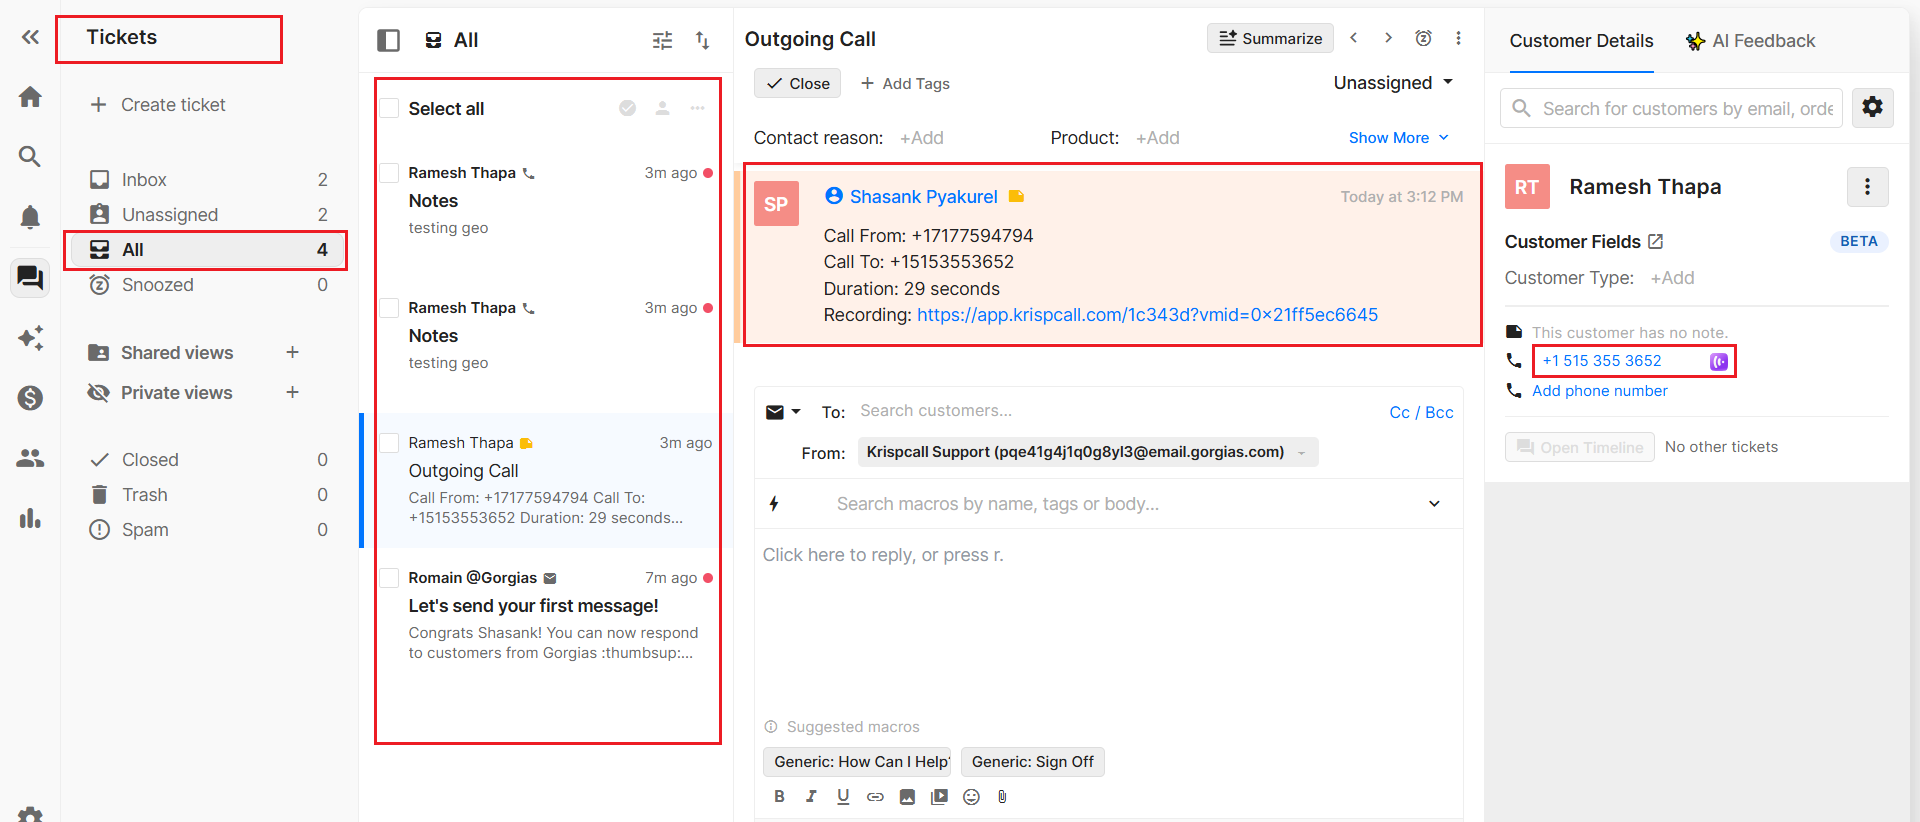1920x822 pixels.
Task: Apply bold formatting in reply editor
Action: point(779,796)
